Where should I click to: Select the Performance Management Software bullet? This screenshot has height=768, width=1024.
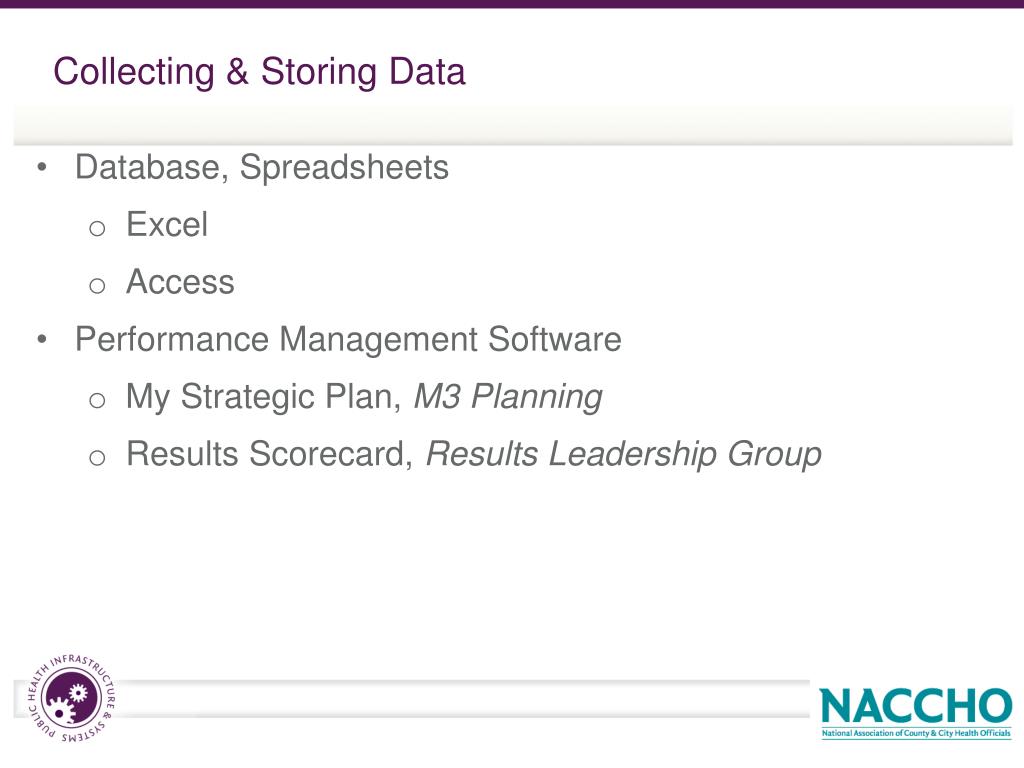pyautogui.click(x=348, y=340)
